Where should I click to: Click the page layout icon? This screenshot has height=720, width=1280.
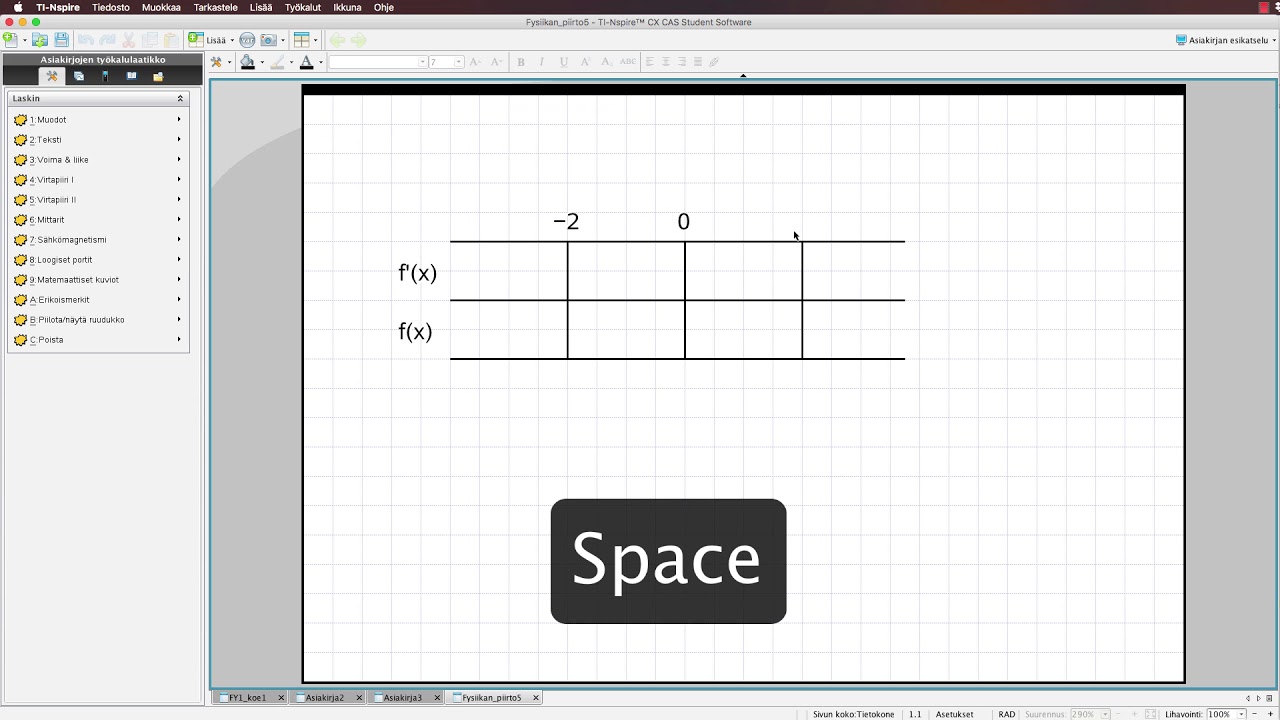(x=301, y=40)
